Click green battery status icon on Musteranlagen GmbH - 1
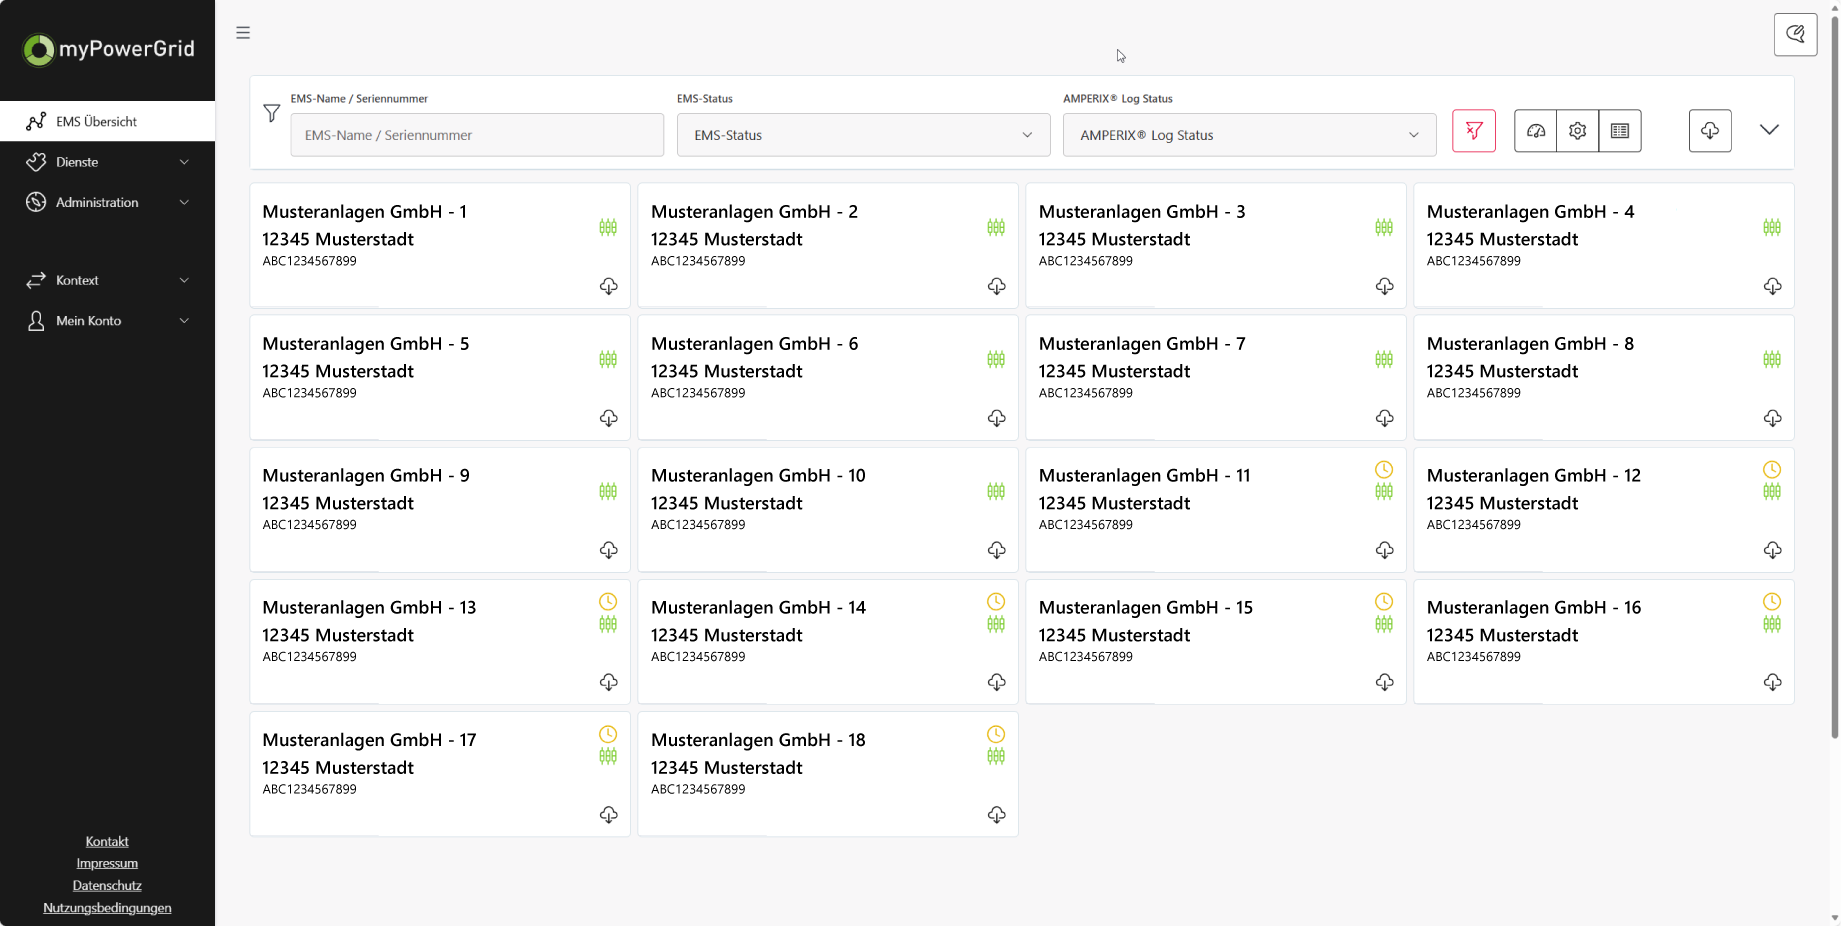The width and height of the screenshot is (1841, 926). click(x=608, y=227)
